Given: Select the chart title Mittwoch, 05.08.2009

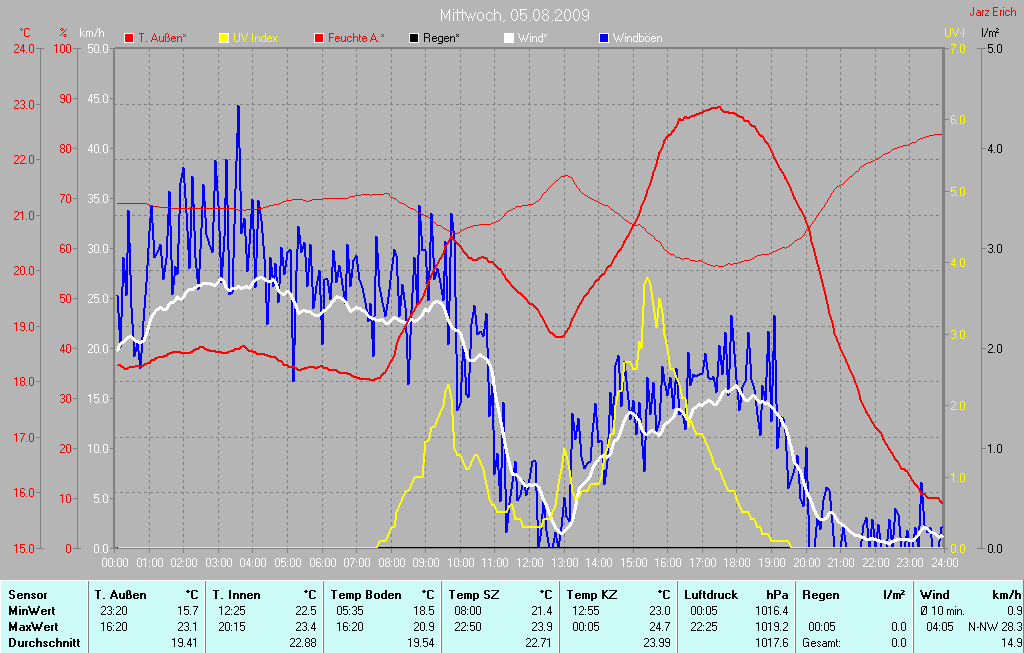Looking at the screenshot, I should [x=514, y=15].
